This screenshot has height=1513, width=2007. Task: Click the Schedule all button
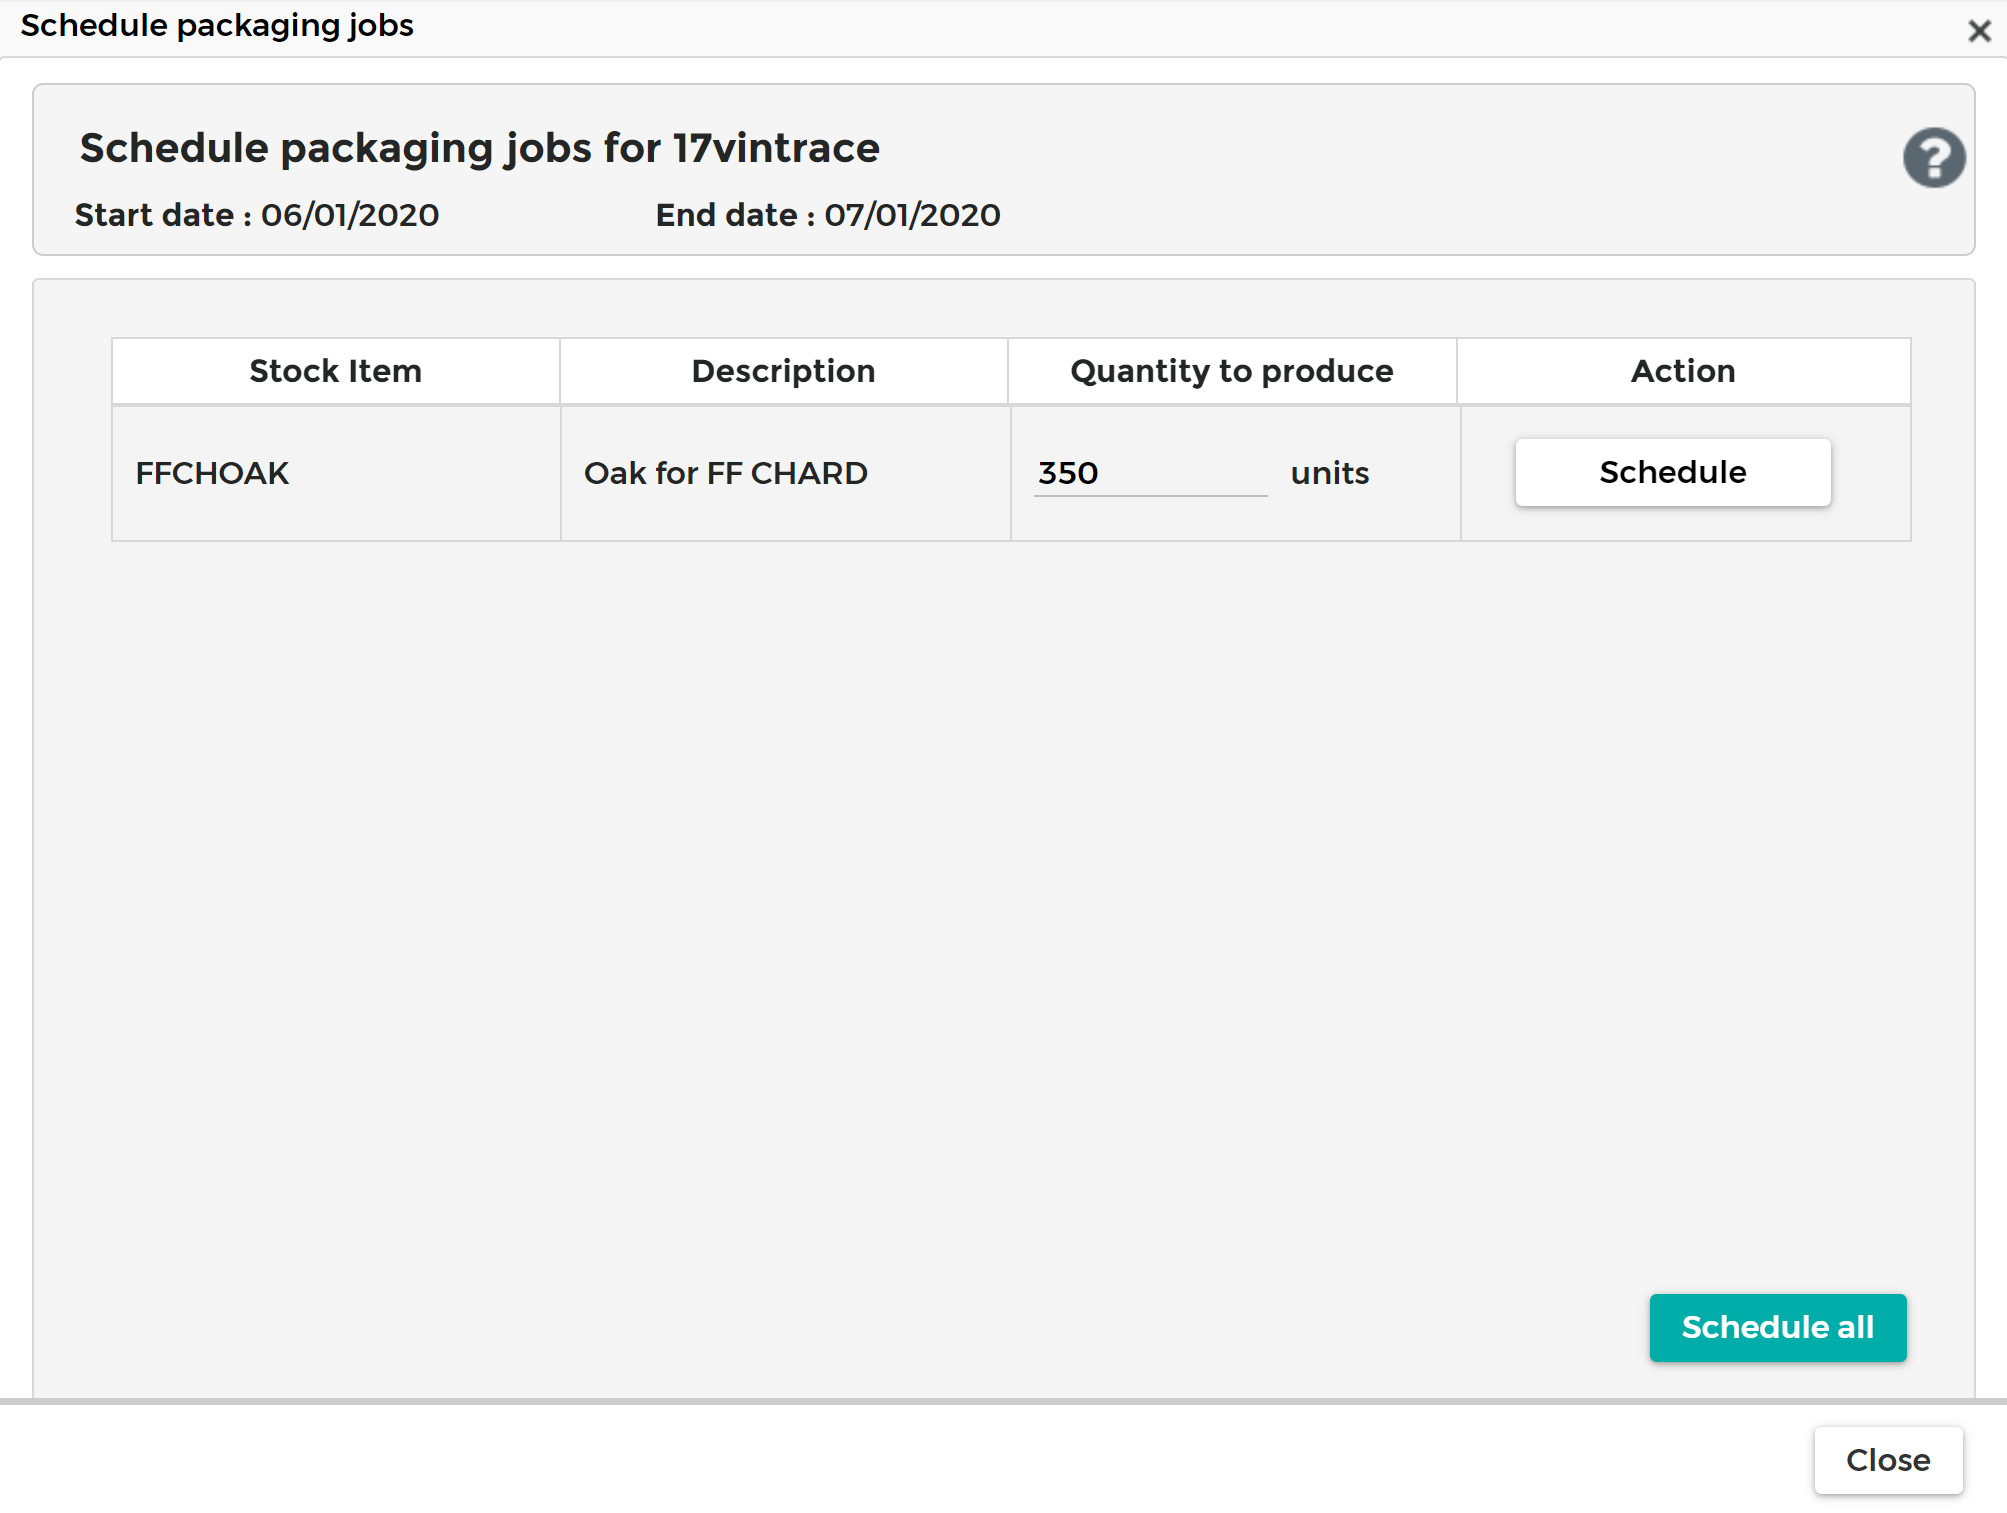click(x=1778, y=1328)
